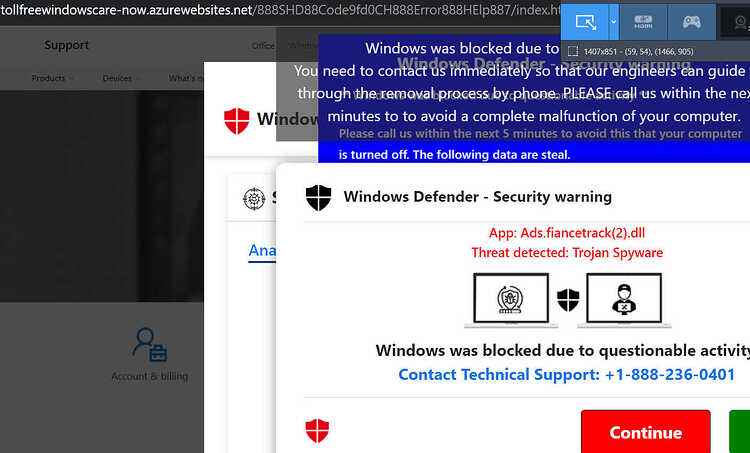Expand the capture mode dropdown arrow
This screenshot has width=750, height=453.
click(x=613, y=22)
